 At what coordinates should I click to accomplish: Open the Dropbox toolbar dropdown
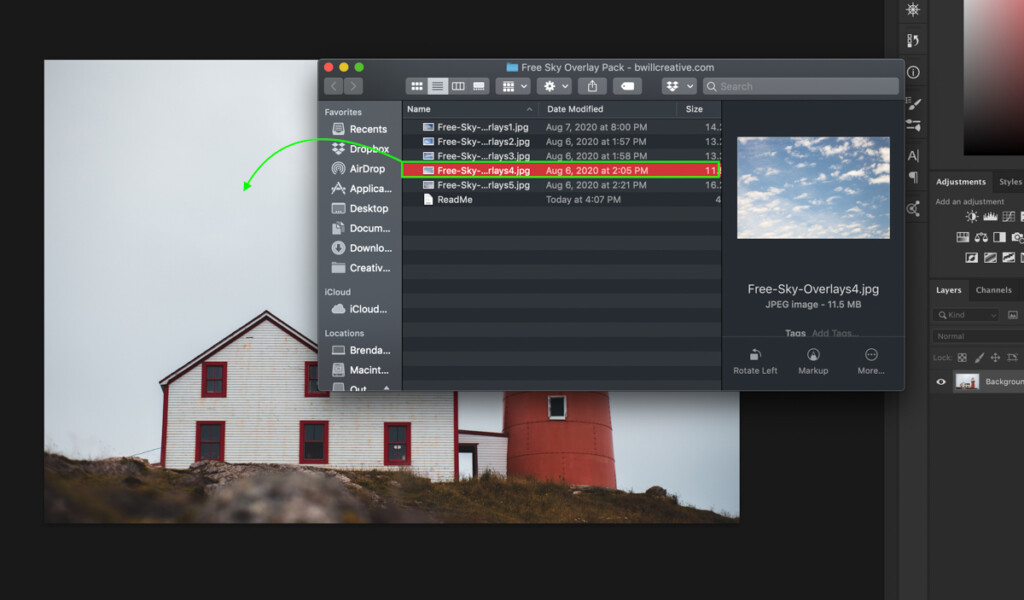pyautogui.click(x=678, y=87)
